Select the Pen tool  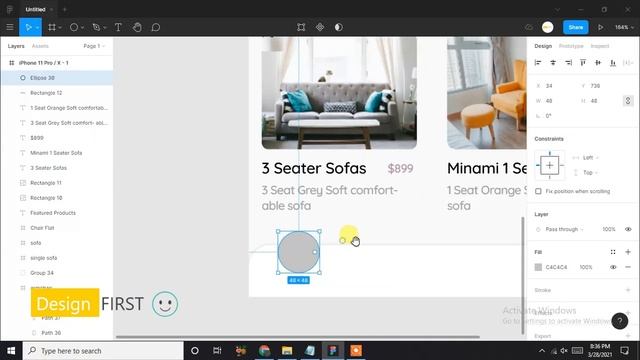pyautogui.click(x=96, y=27)
